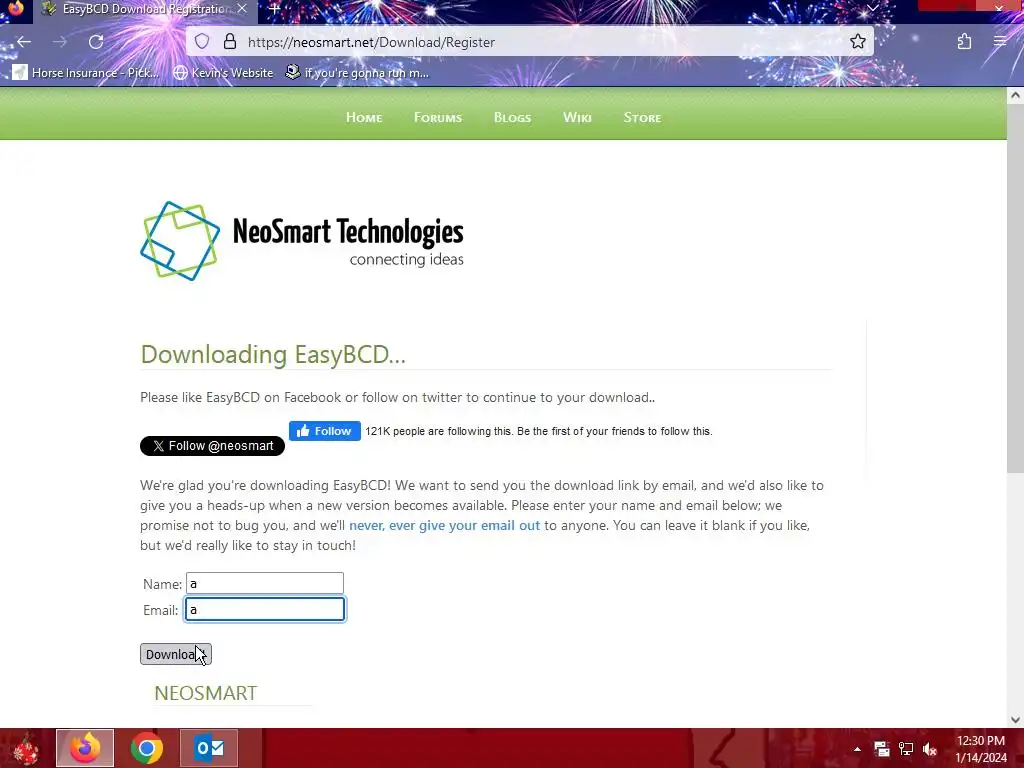The height and width of the screenshot is (768, 1024).
Task: Click the NeoSmart Technologies logo
Action: [x=302, y=241]
